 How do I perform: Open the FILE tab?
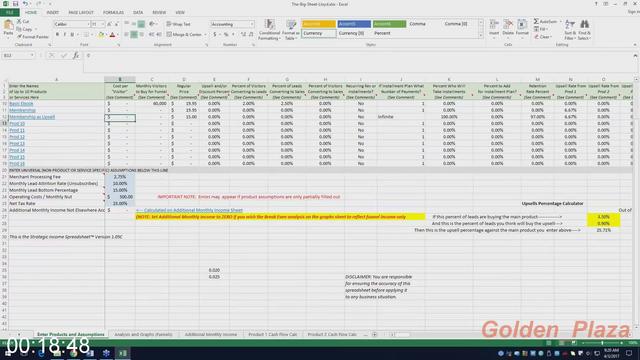coord(10,13)
